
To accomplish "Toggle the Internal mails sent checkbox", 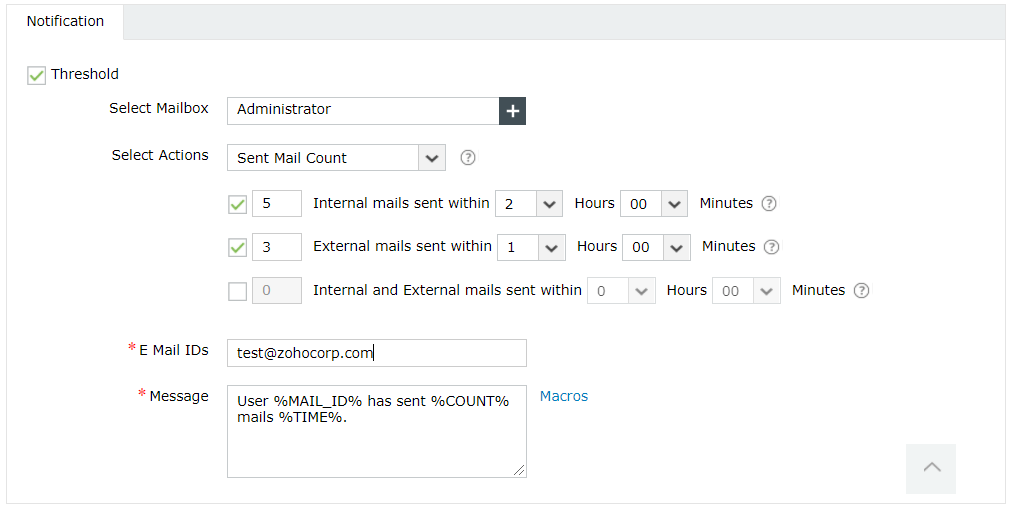I will pos(238,205).
